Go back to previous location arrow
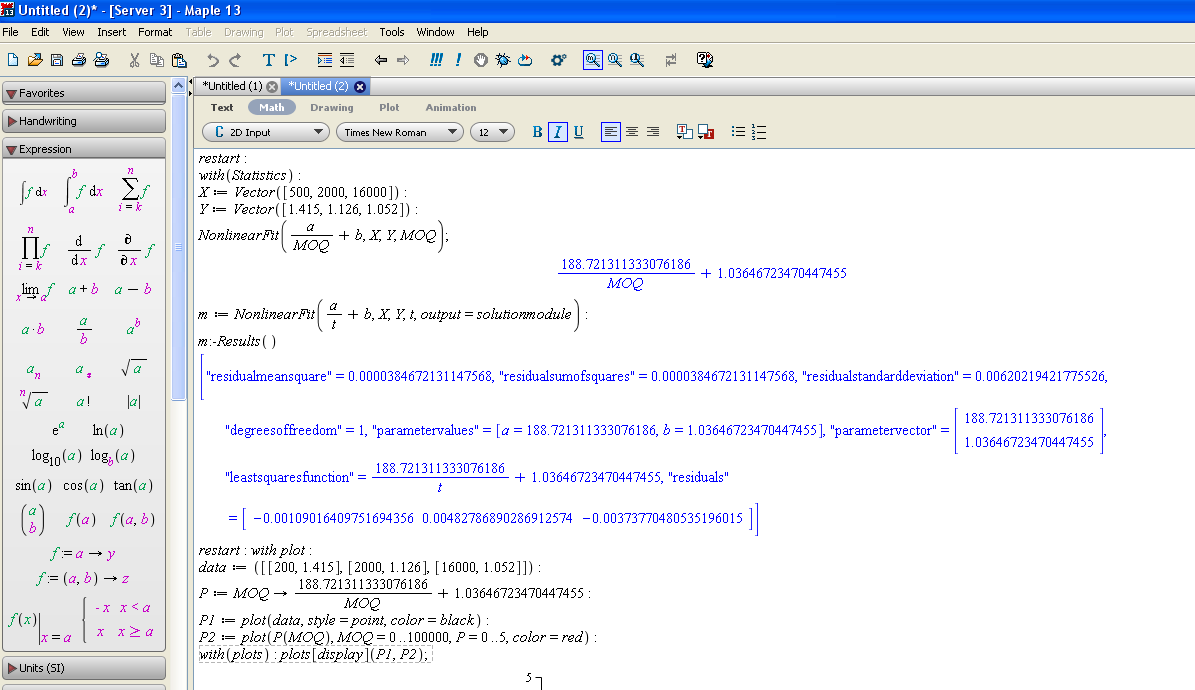The image size is (1195, 690). (380, 60)
